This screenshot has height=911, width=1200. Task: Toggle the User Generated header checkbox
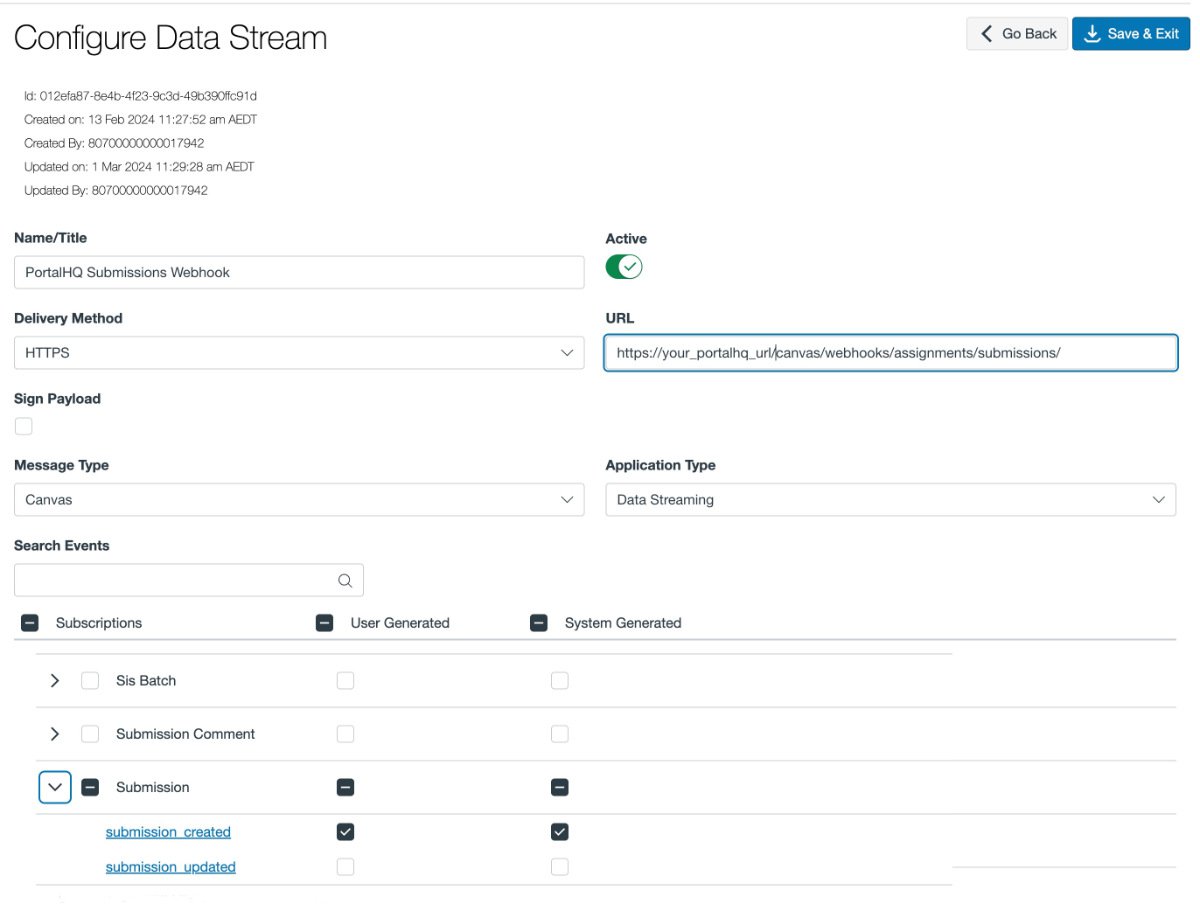point(324,623)
